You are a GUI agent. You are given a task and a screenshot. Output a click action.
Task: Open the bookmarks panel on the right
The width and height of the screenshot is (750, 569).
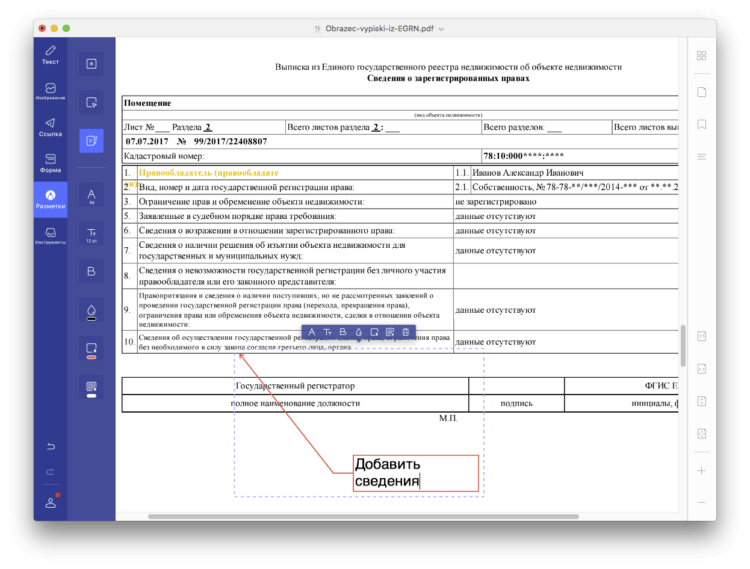[x=701, y=124]
